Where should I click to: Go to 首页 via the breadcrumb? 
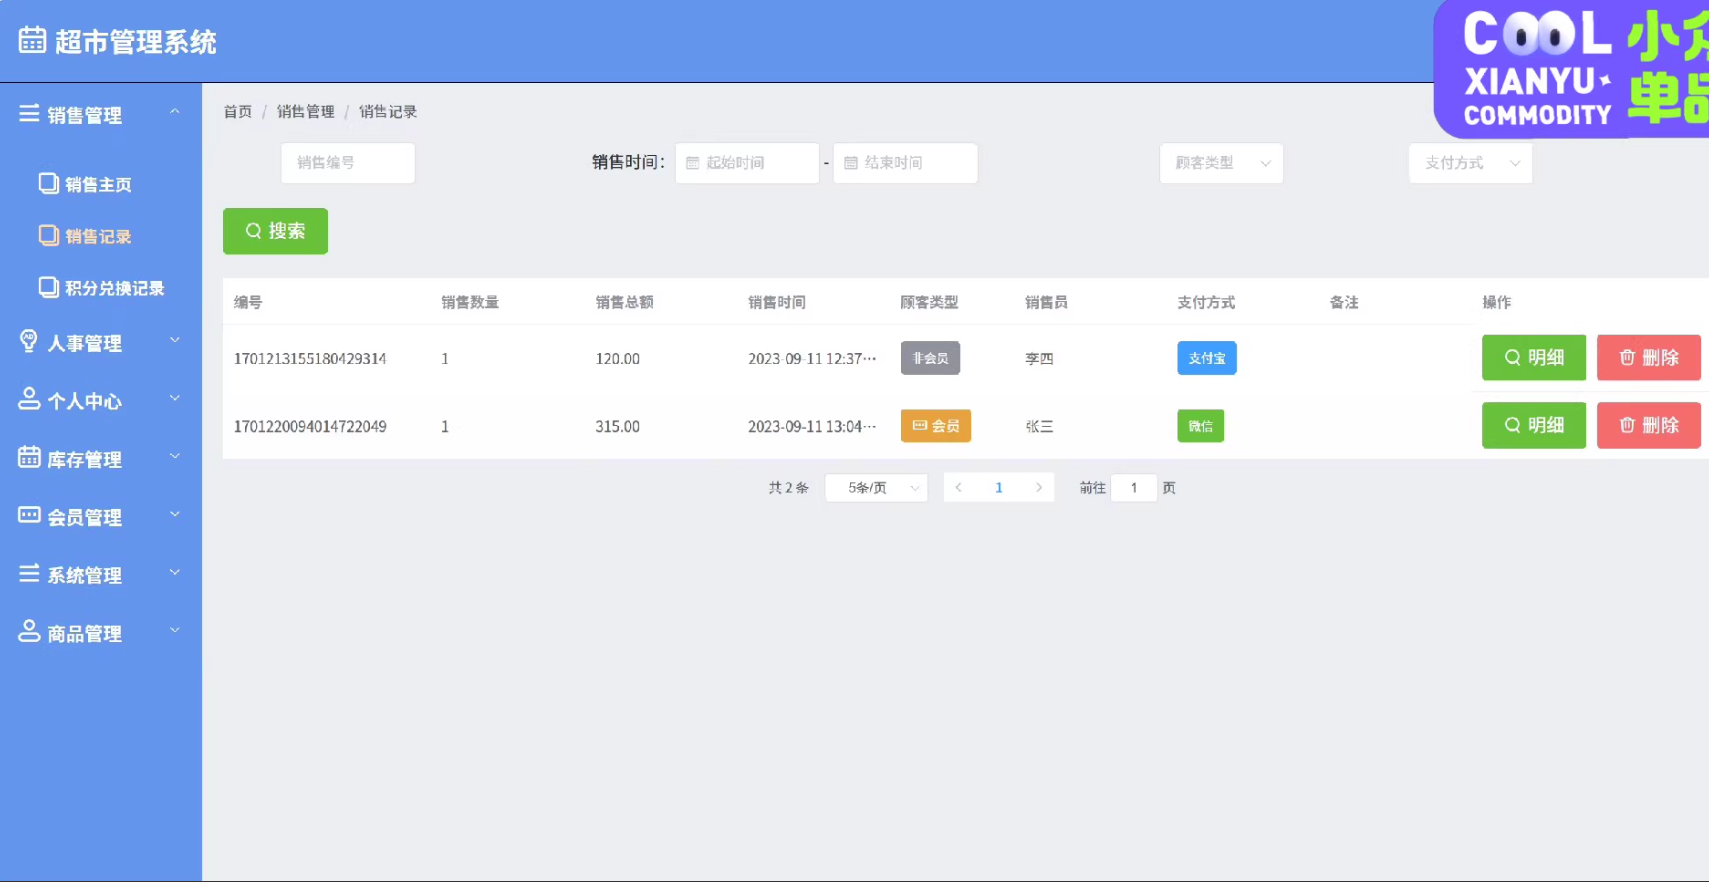[x=238, y=112]
